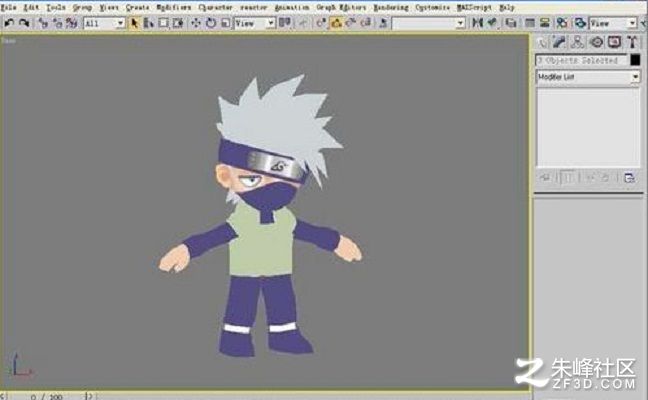This screenshot has width=648, height=400.
Task: Open the Edit Named Selection Sets icon
Action: [383, 23]
